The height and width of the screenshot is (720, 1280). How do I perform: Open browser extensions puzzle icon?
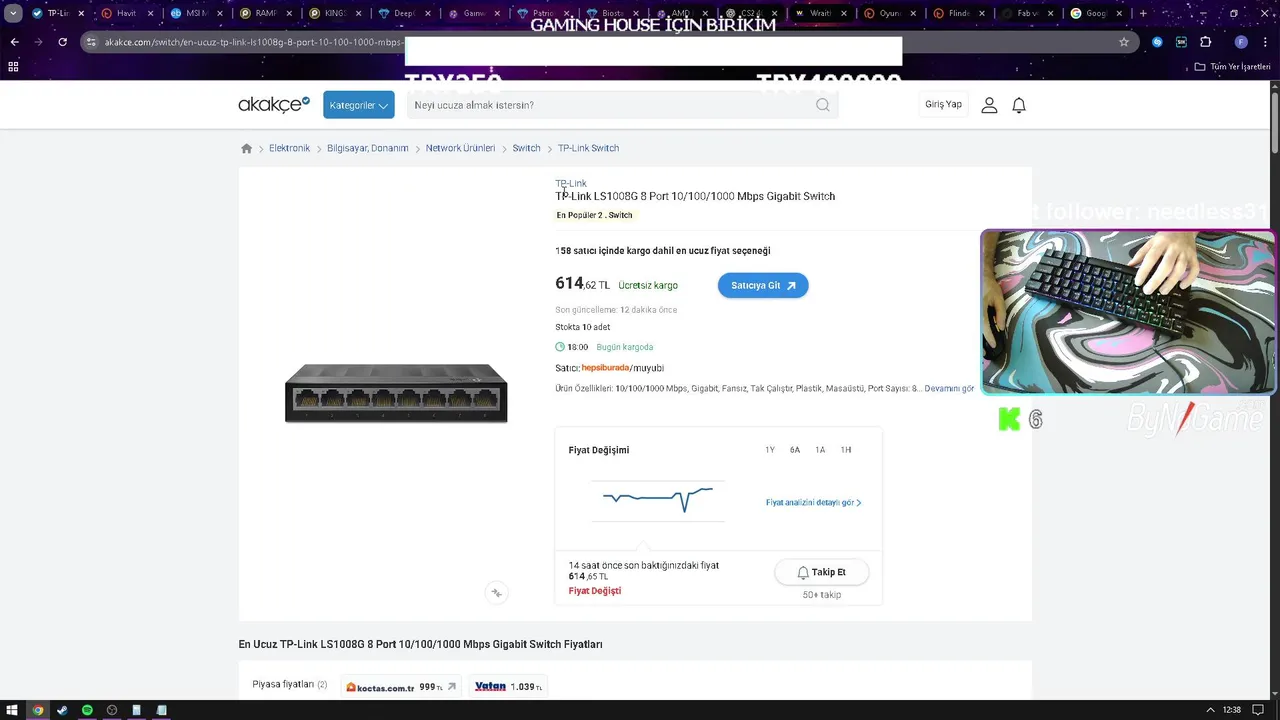coord(1205,42)
